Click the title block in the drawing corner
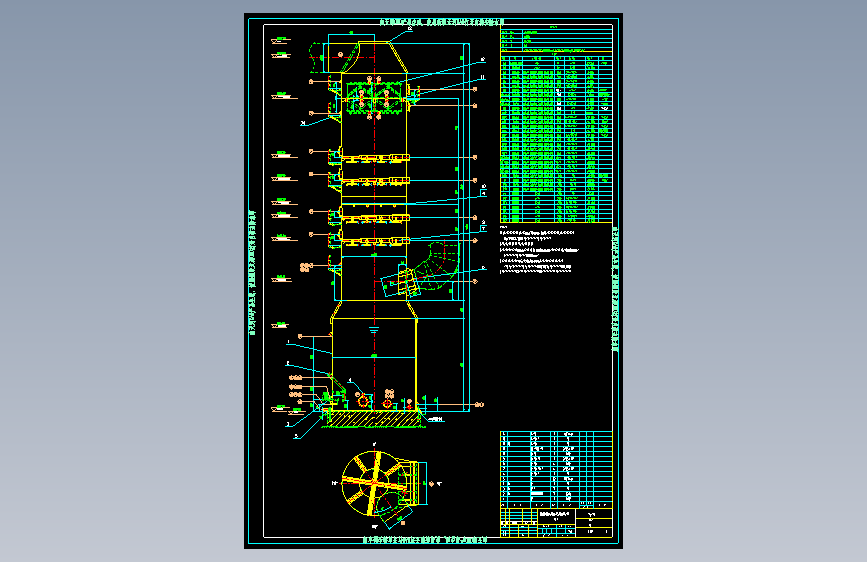This screenshot has width=867, height=562. 556,523
